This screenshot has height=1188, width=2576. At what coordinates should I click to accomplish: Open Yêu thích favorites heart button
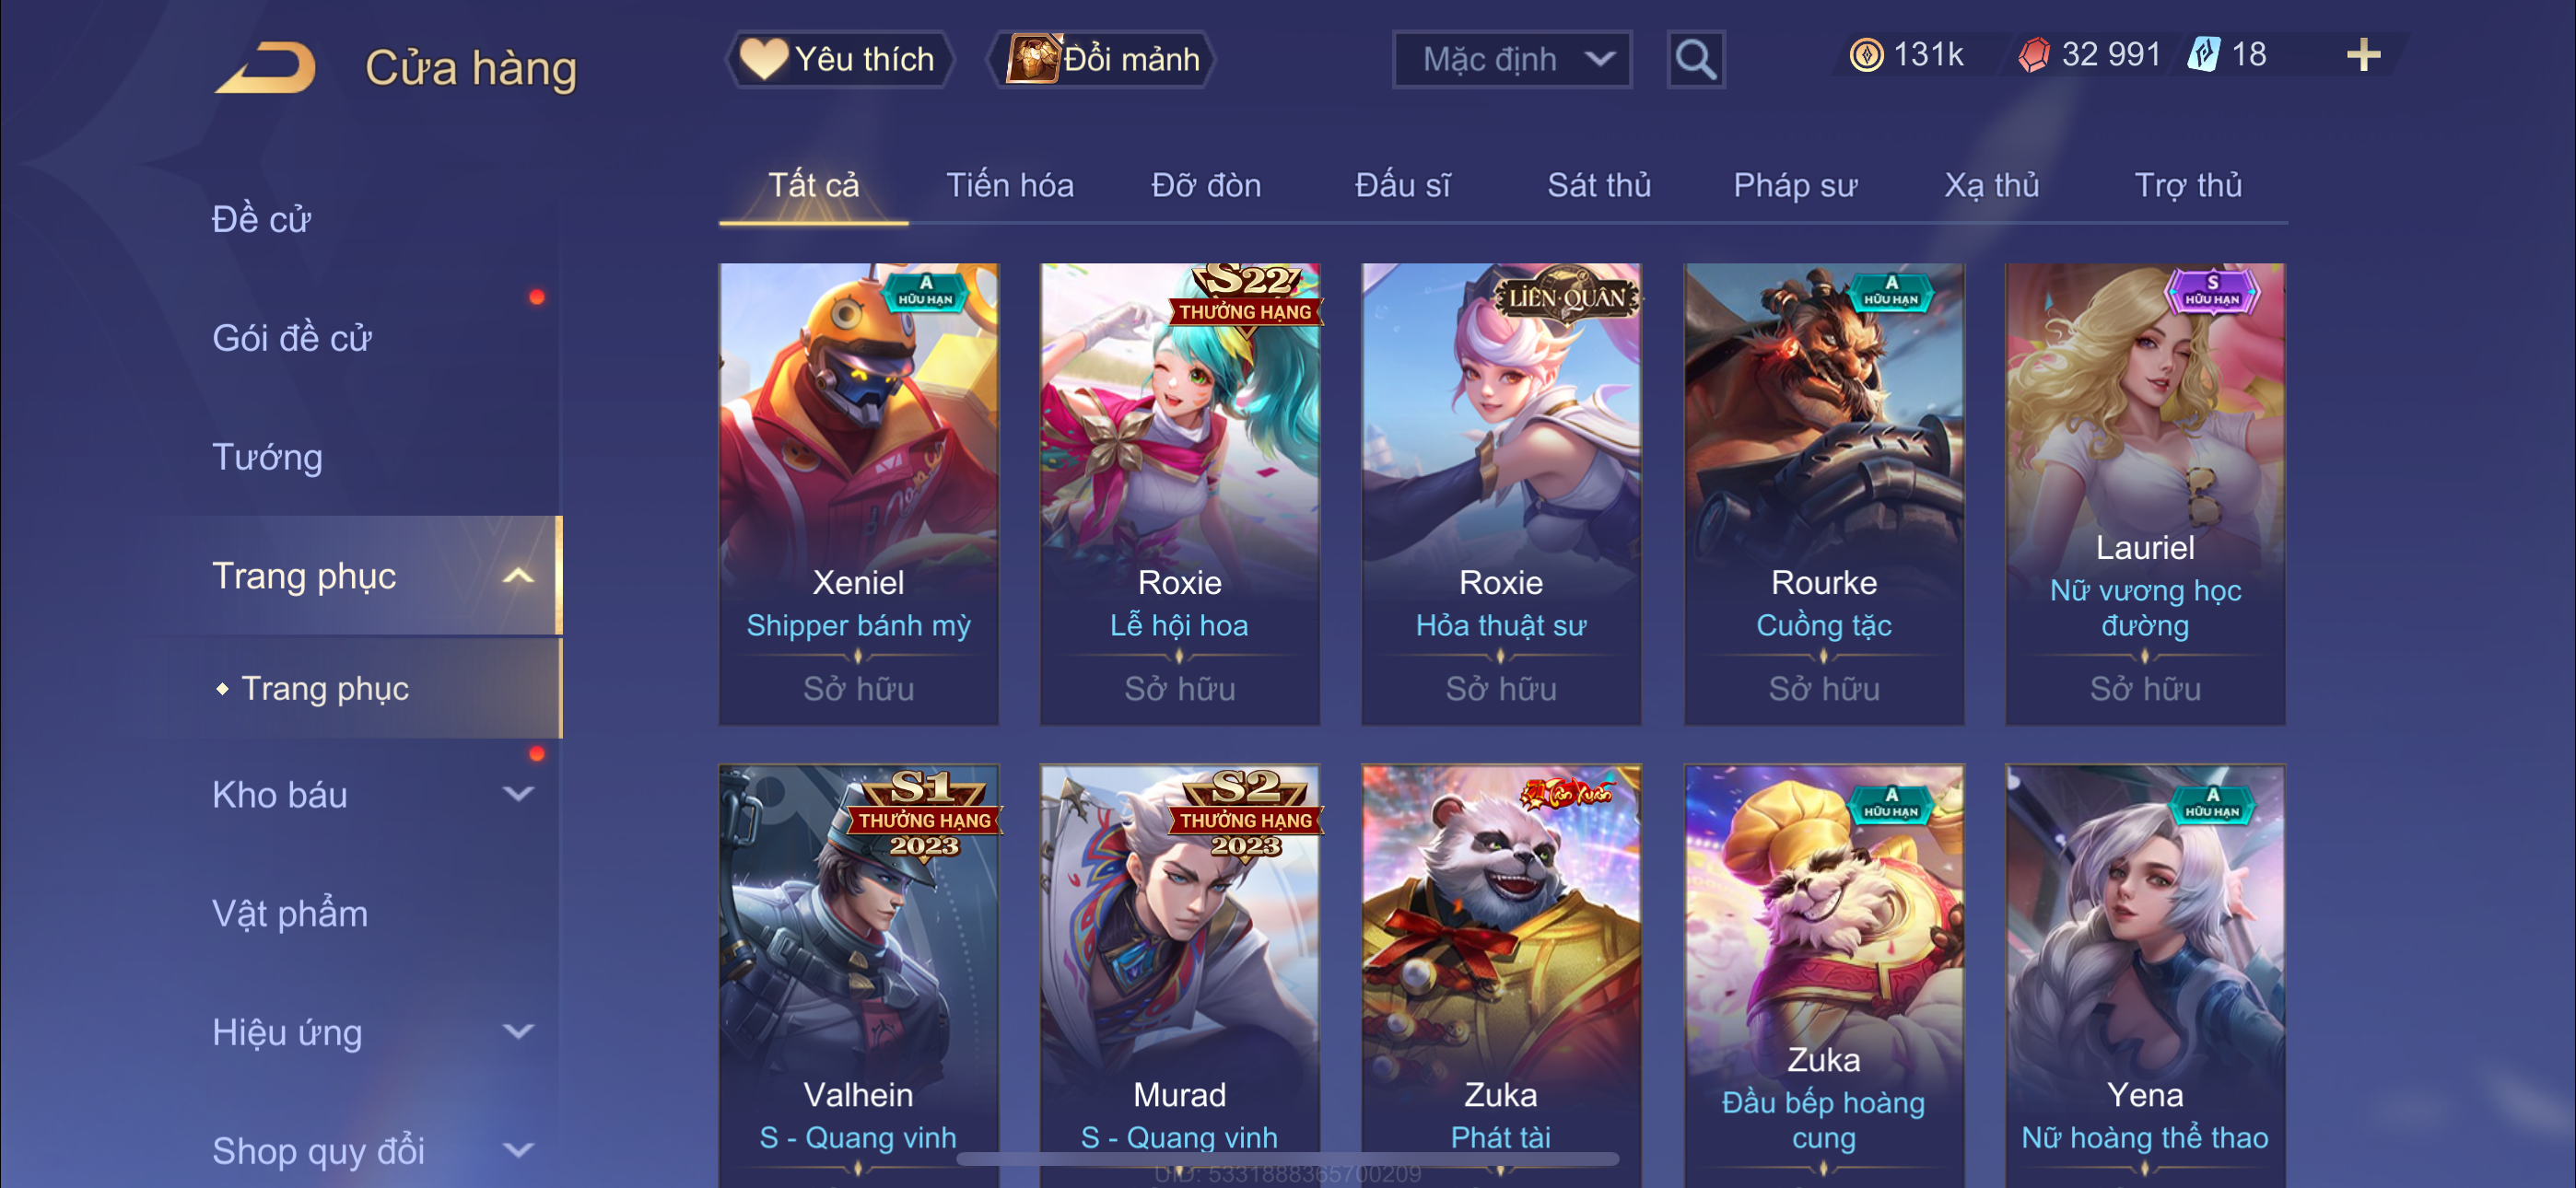(x=838, y=60)
